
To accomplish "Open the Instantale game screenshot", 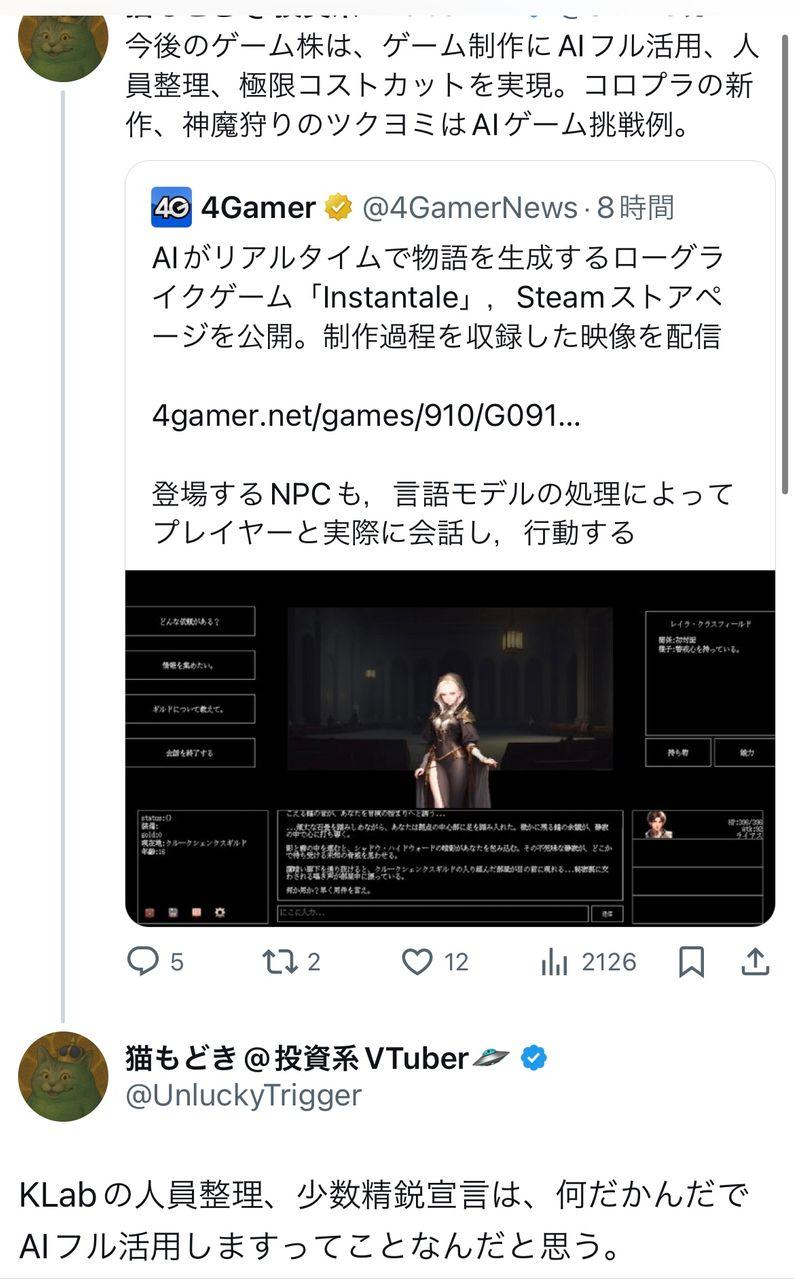I will (x=450, y=748).
